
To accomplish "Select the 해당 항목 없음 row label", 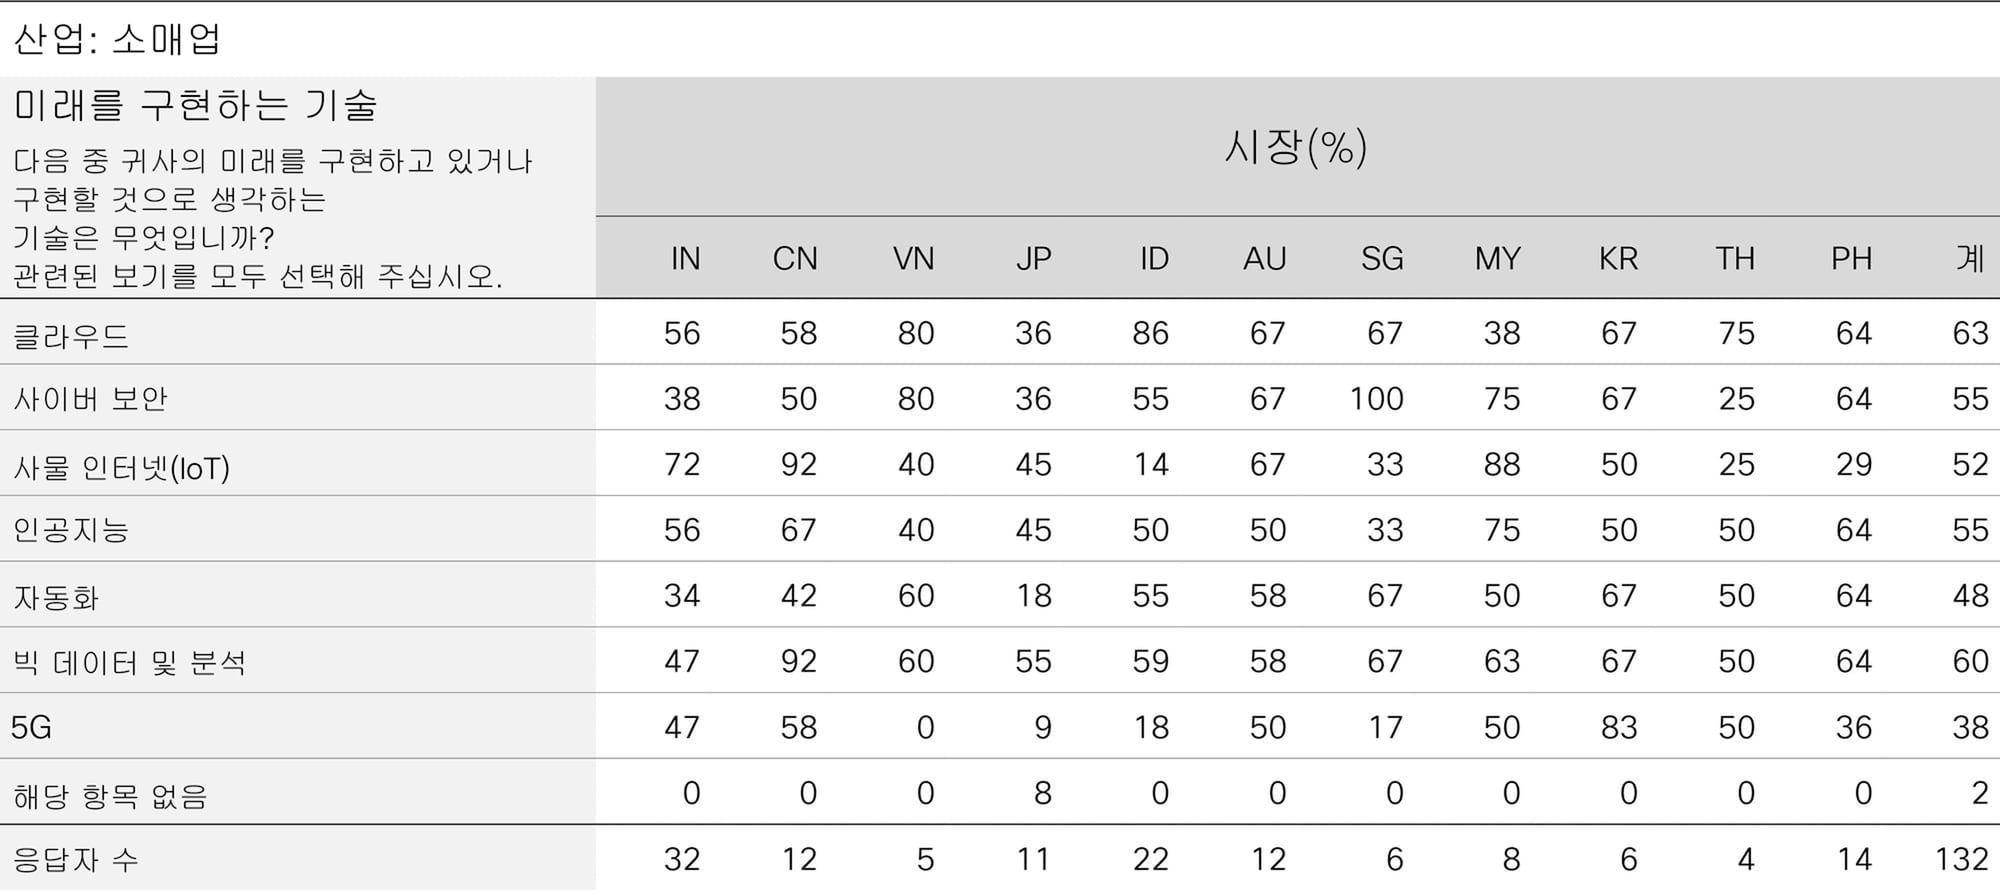I will pyautogui.click(x=110, y=796).
